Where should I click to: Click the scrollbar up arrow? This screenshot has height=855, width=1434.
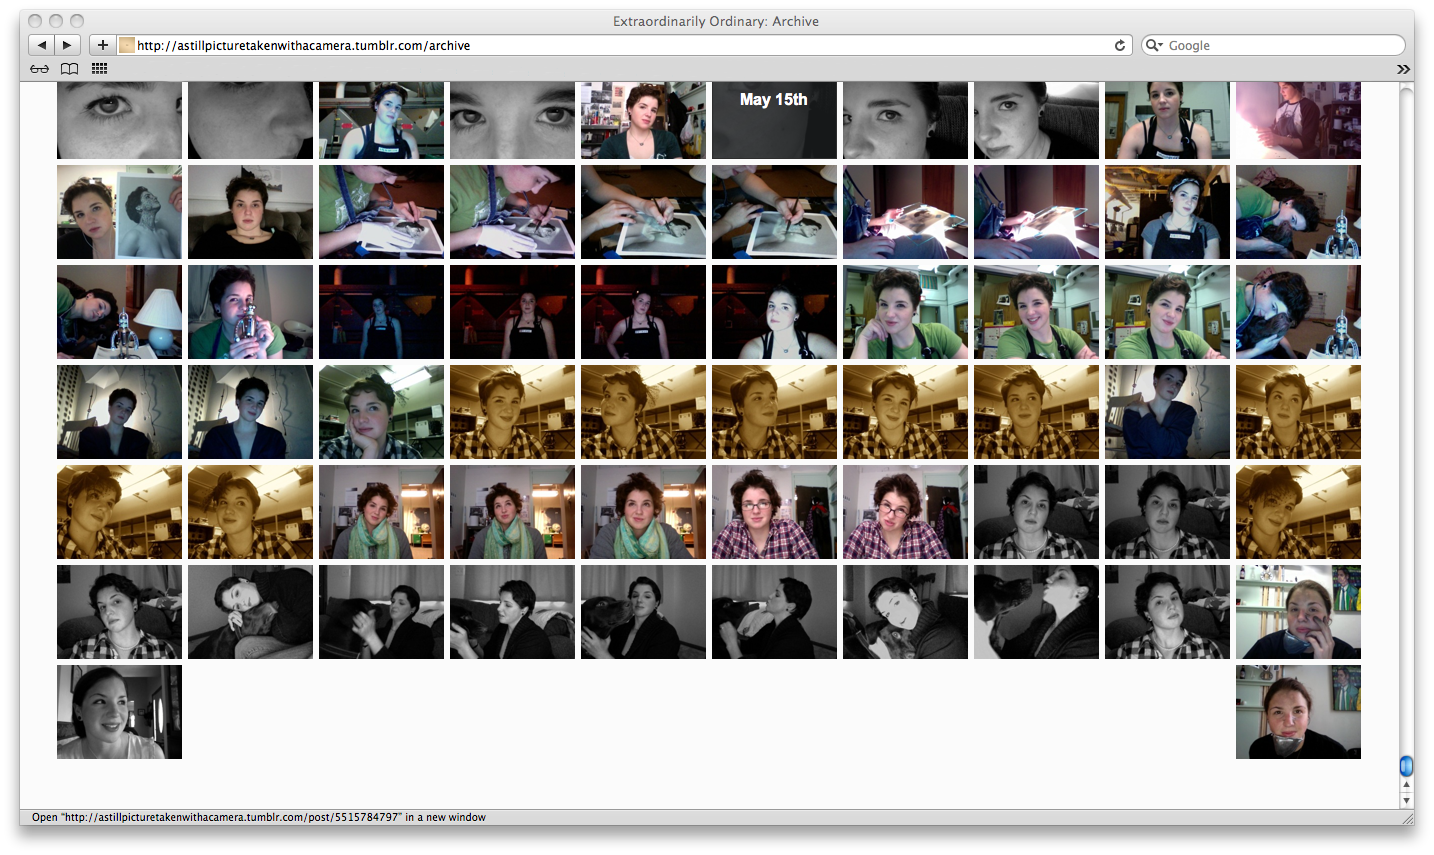(x=1406, y=785)
